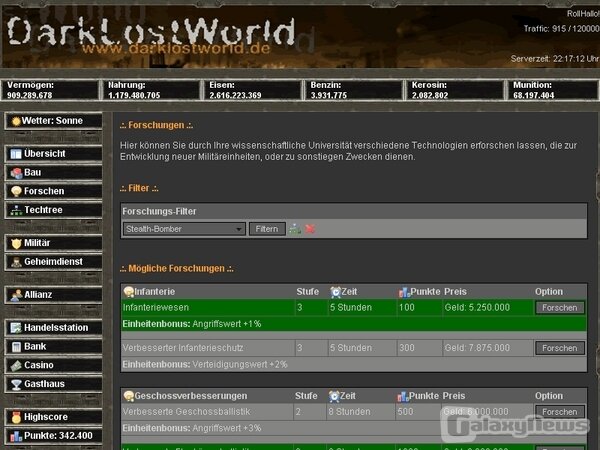Open the Bau menu item
600x450 pixels.
click(x=54, y=173)
